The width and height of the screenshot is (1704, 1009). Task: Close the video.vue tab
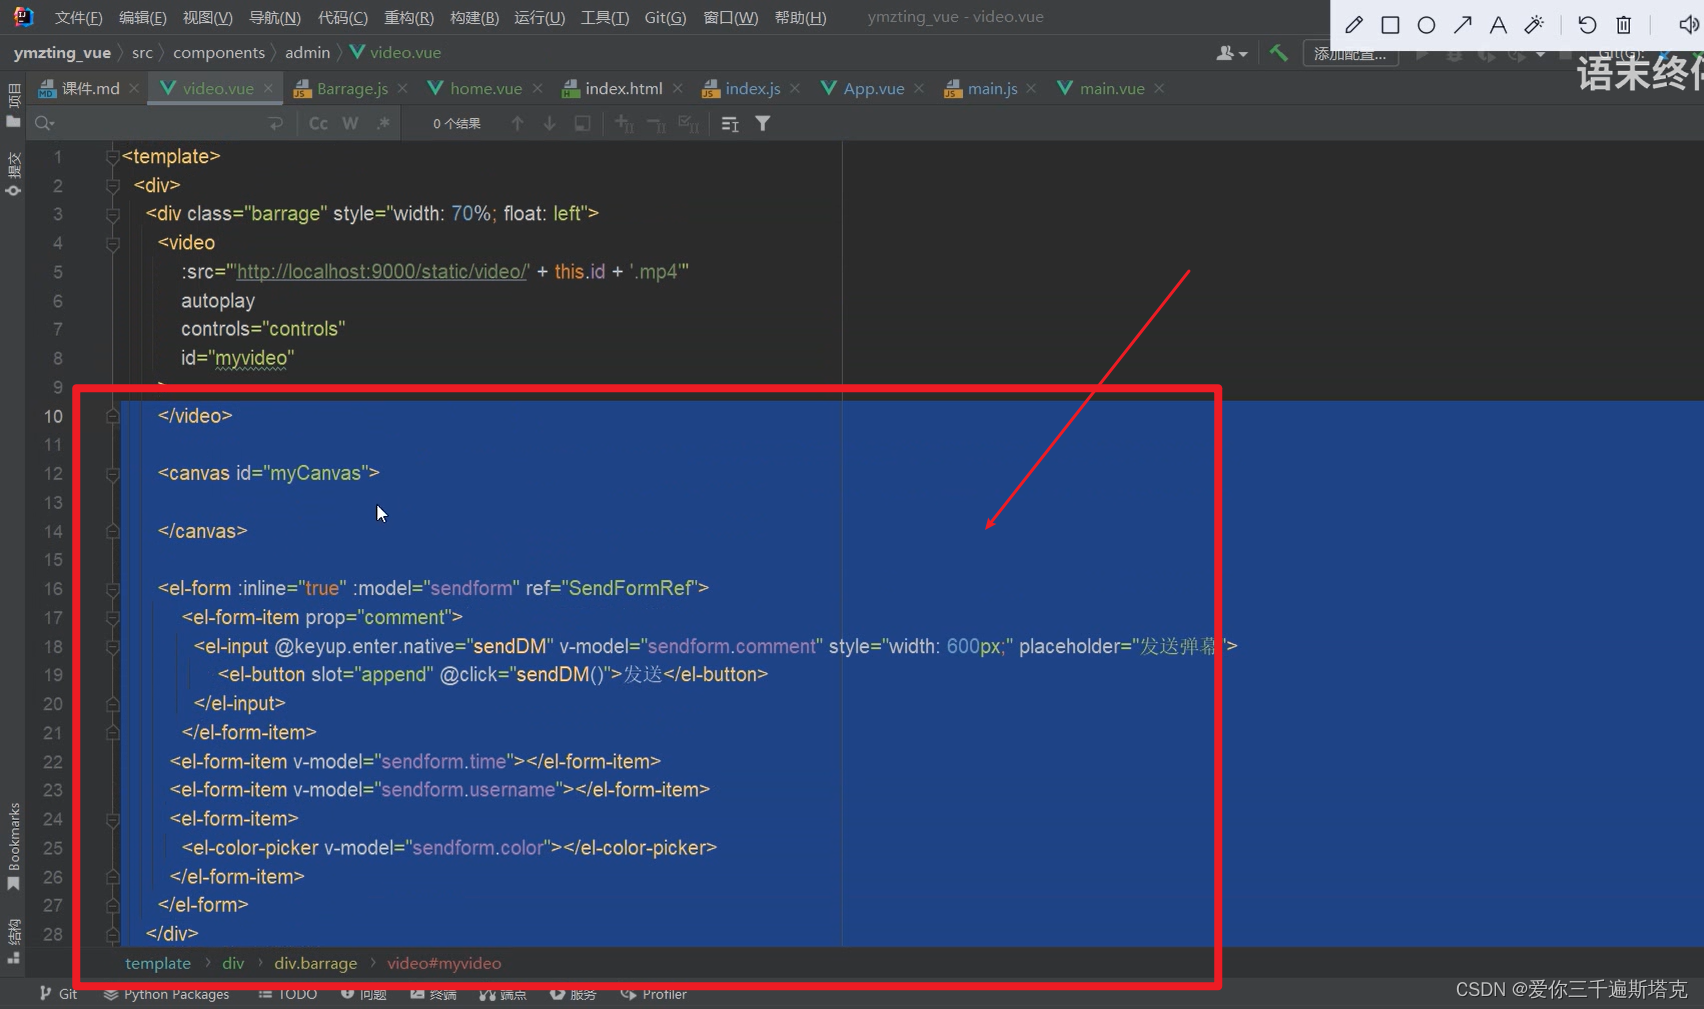[x=268, y=88]
